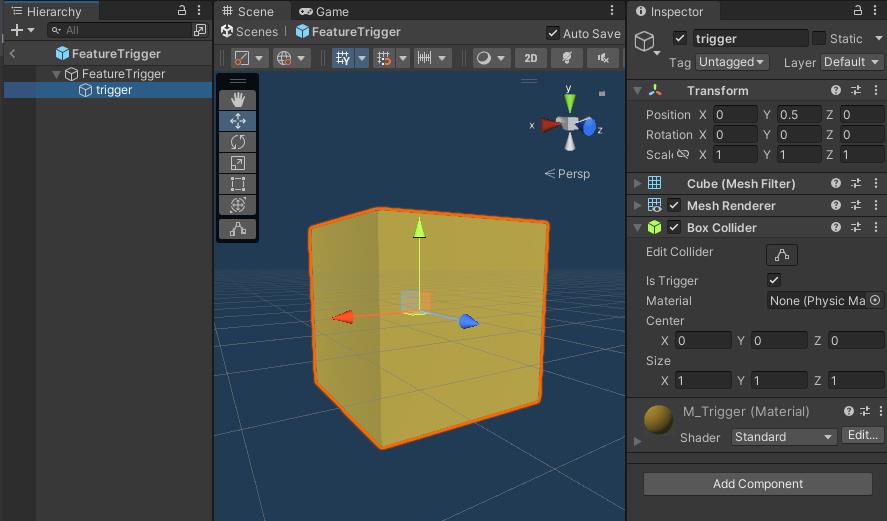Click the Edit Collider button in Box Collider
This screenshot has height=521, width=887.
coord(782,255)
